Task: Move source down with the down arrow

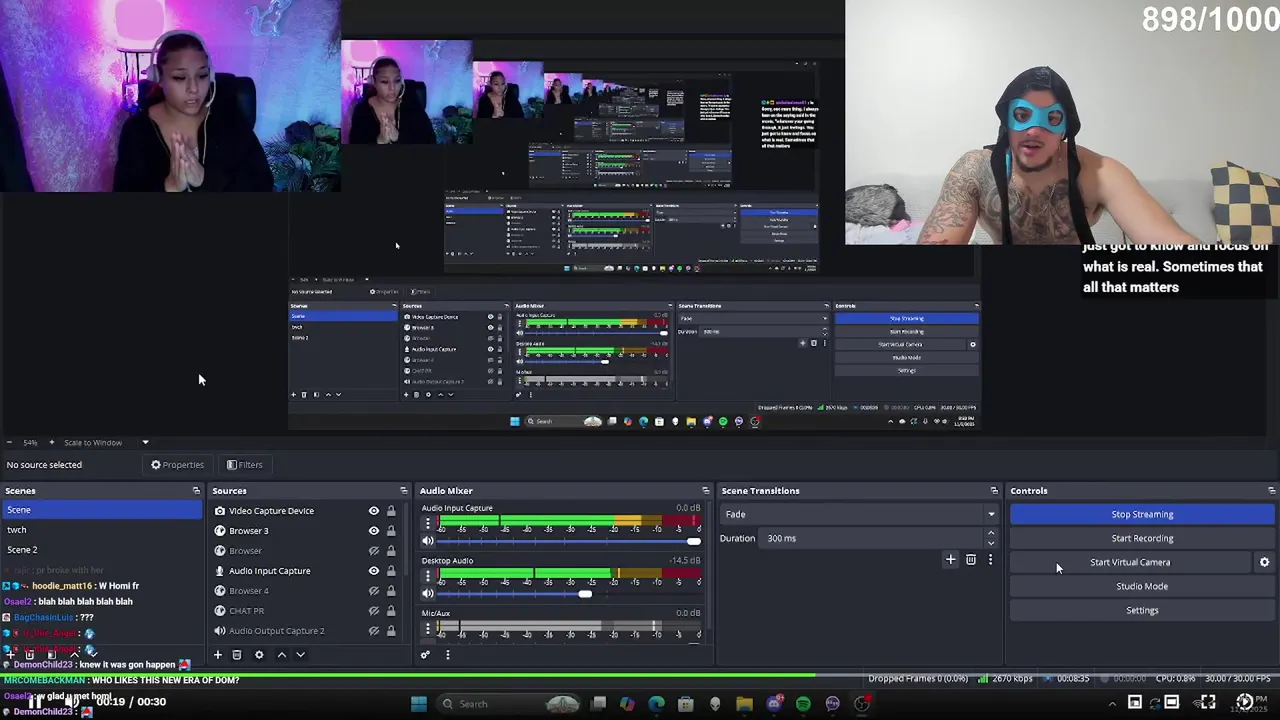Action: tap(300, 655)
